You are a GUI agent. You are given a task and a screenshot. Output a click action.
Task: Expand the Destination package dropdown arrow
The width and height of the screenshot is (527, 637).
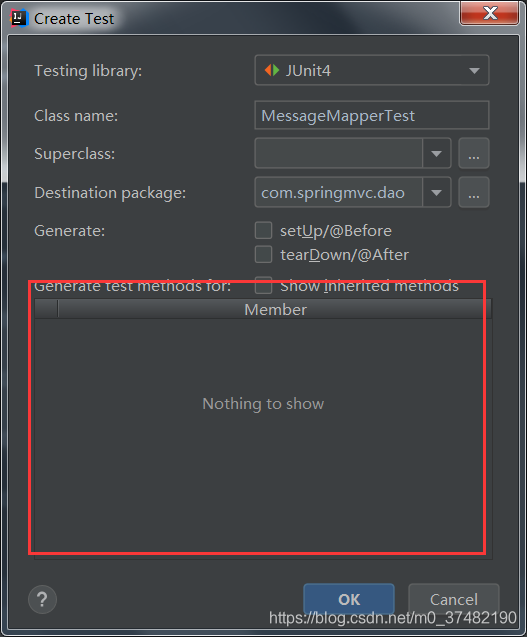[436, 193]
